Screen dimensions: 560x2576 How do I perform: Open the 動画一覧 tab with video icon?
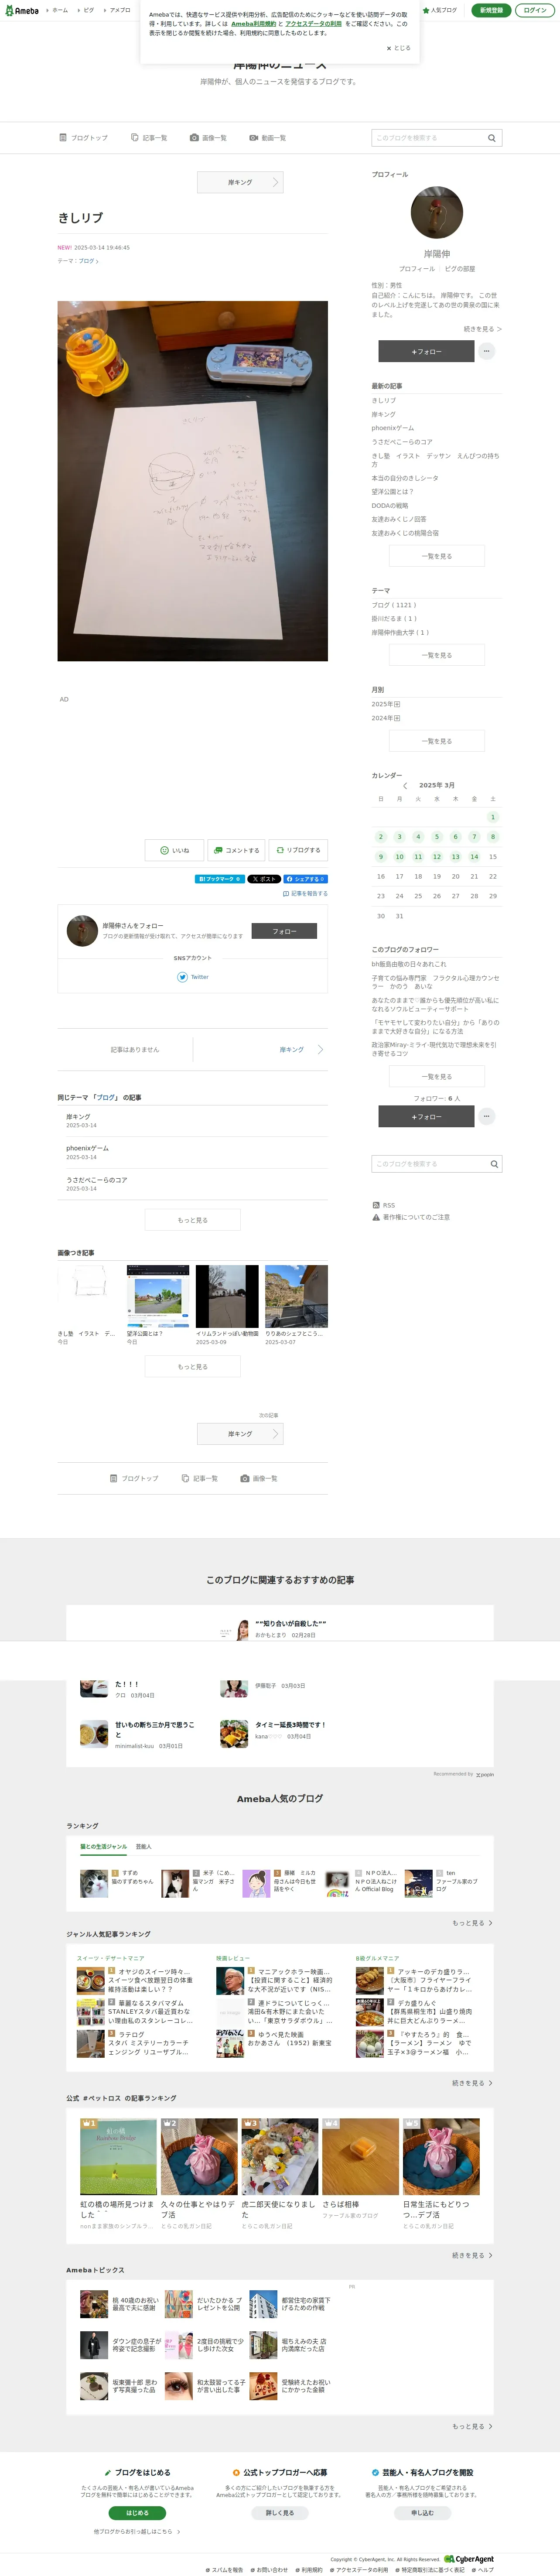[x=268, y=138]
